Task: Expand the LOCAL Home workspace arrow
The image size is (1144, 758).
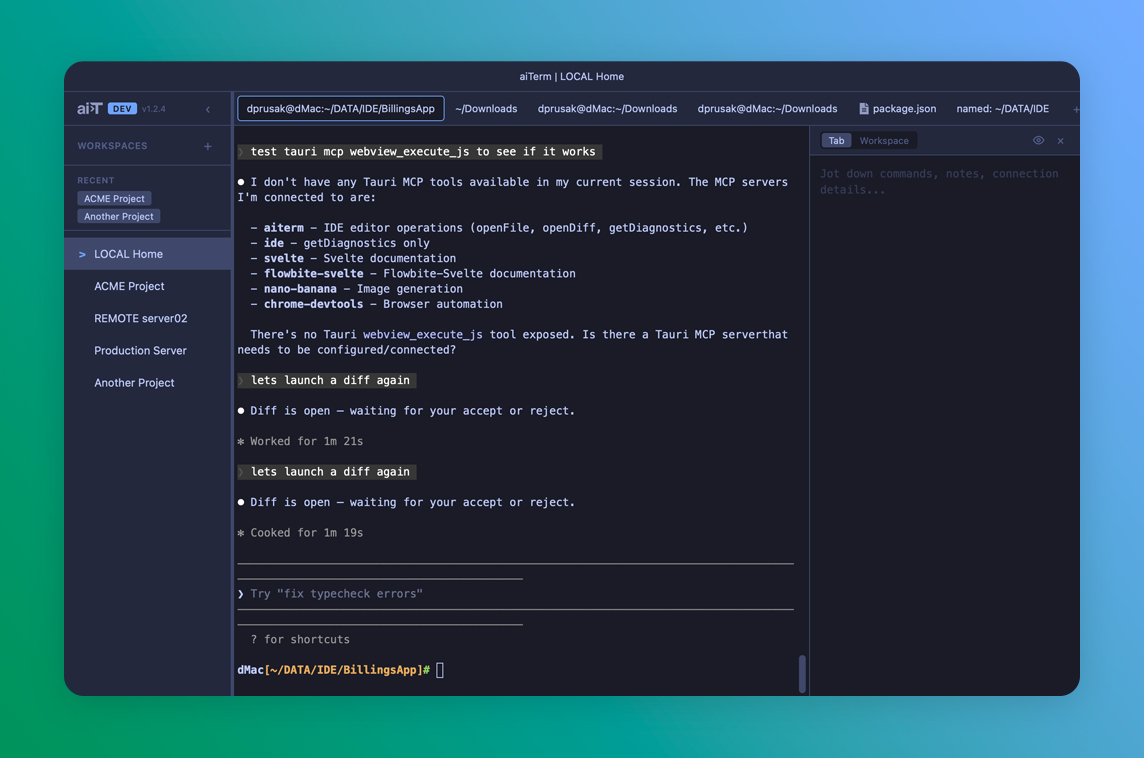Action: pyautogui.click(x=82, y=255)
